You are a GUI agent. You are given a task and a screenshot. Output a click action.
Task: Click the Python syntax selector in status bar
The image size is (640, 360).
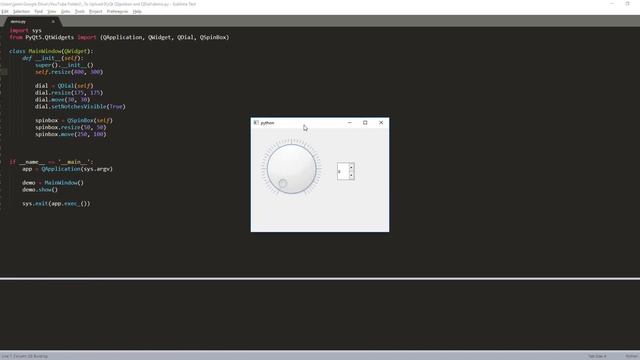pos(632,356)
